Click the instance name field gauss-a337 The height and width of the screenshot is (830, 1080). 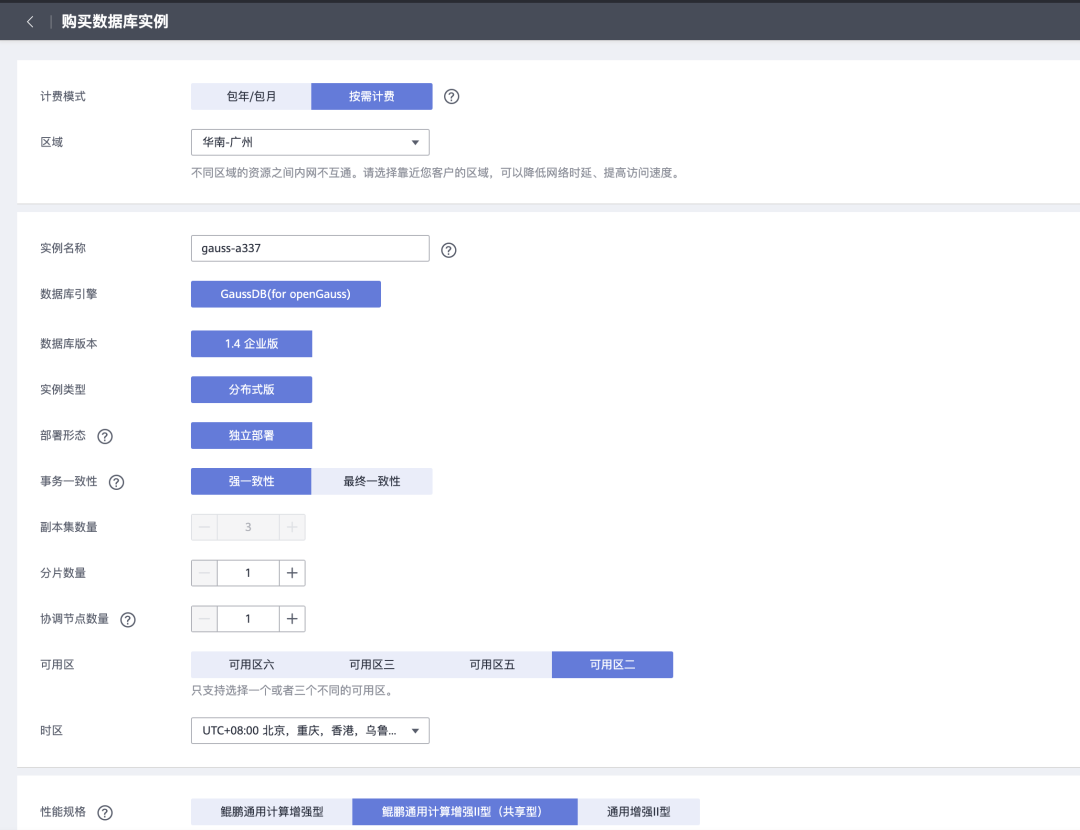310,249
